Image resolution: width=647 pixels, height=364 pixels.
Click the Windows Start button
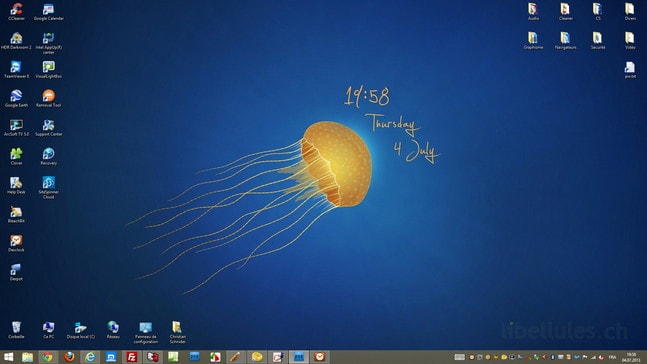[8, 357]
